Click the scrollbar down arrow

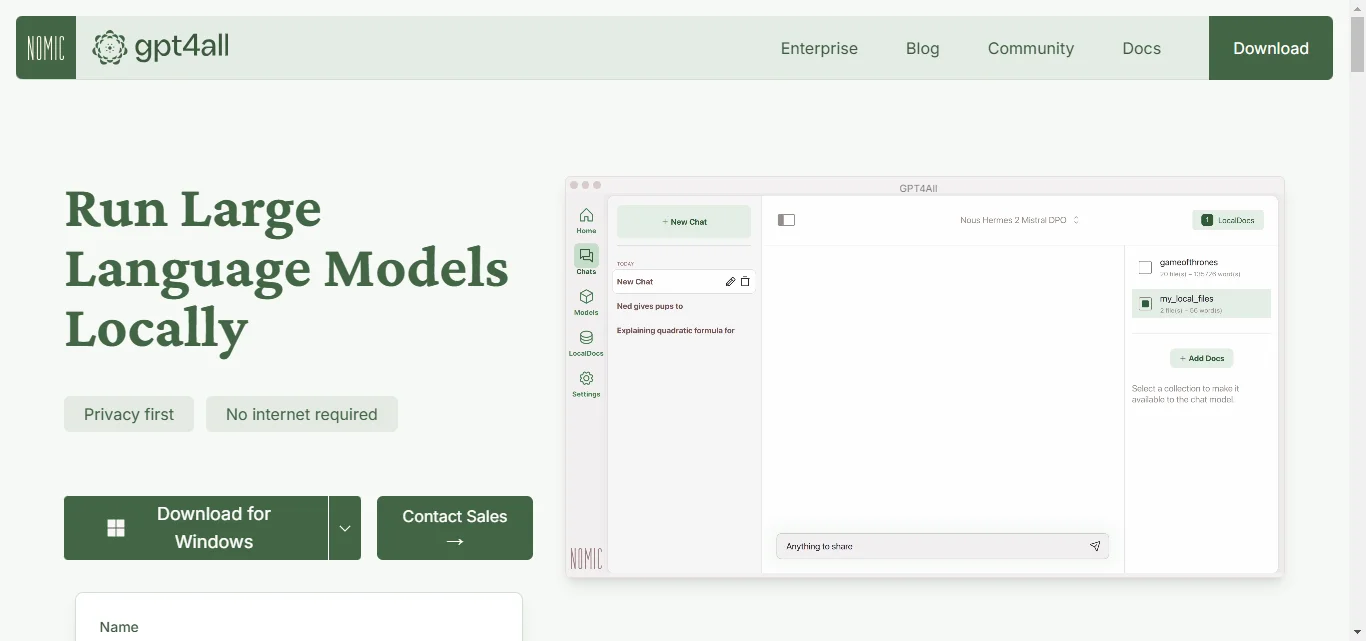pyautogui.click(x=1357, y=633)
